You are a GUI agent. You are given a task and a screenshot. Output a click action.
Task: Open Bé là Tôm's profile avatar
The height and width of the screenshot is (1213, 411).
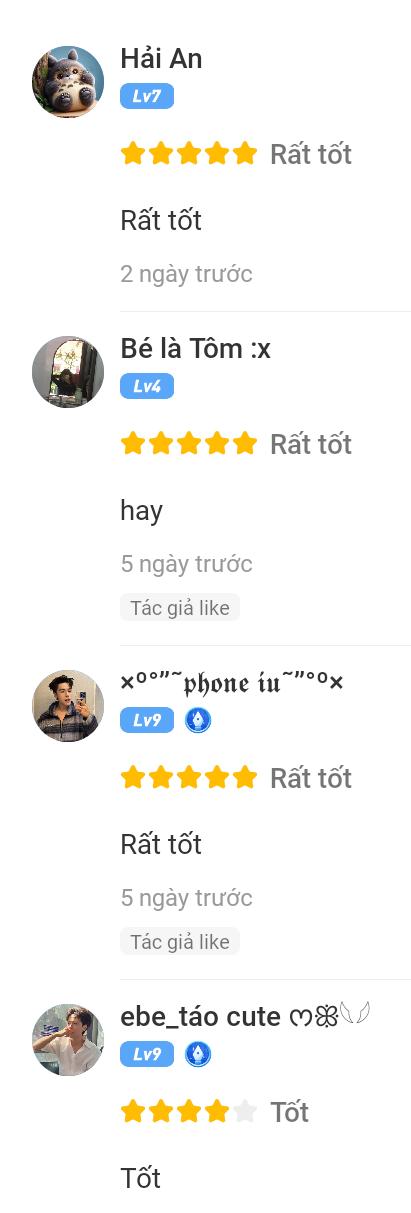point(68,372)
